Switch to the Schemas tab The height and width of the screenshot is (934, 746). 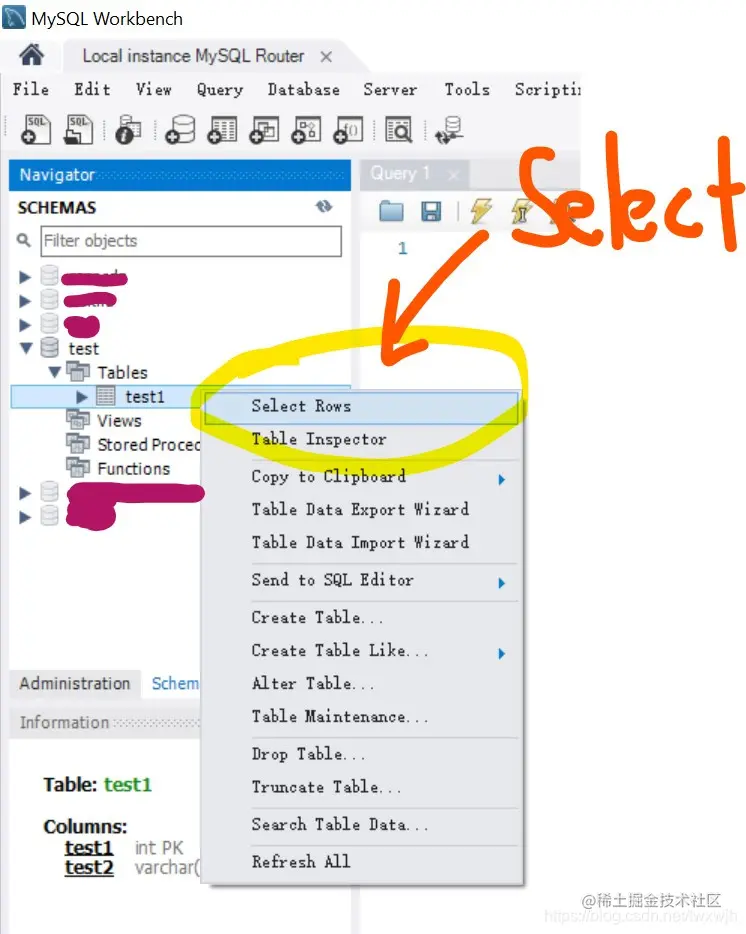tap(175, 683)
